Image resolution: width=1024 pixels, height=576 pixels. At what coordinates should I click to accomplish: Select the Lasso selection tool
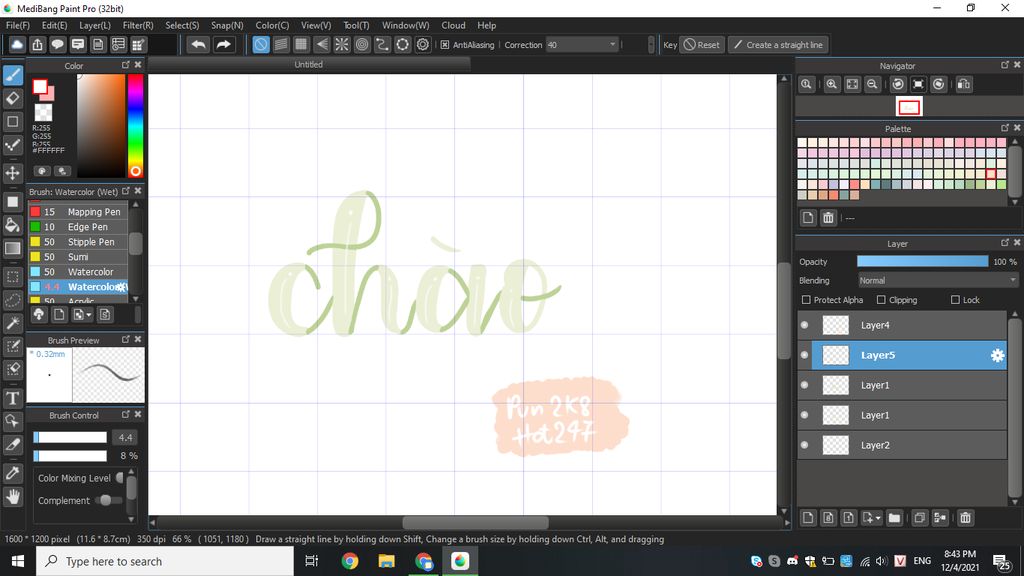(x=12, y=300)
